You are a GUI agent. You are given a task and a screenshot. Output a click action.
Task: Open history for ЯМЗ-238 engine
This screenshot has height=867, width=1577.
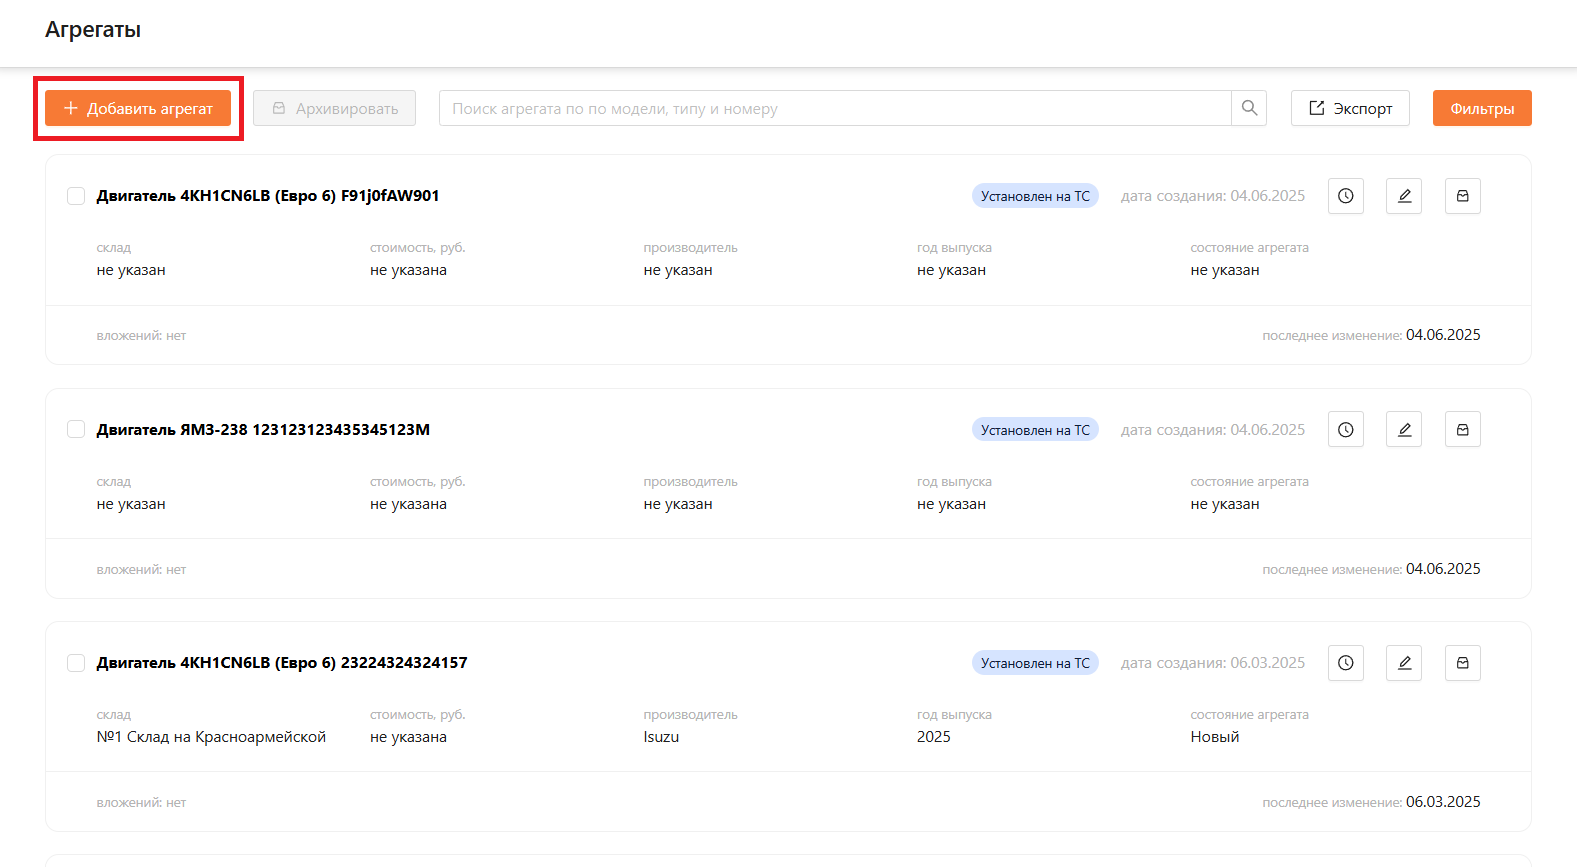tap(1346, 430)
